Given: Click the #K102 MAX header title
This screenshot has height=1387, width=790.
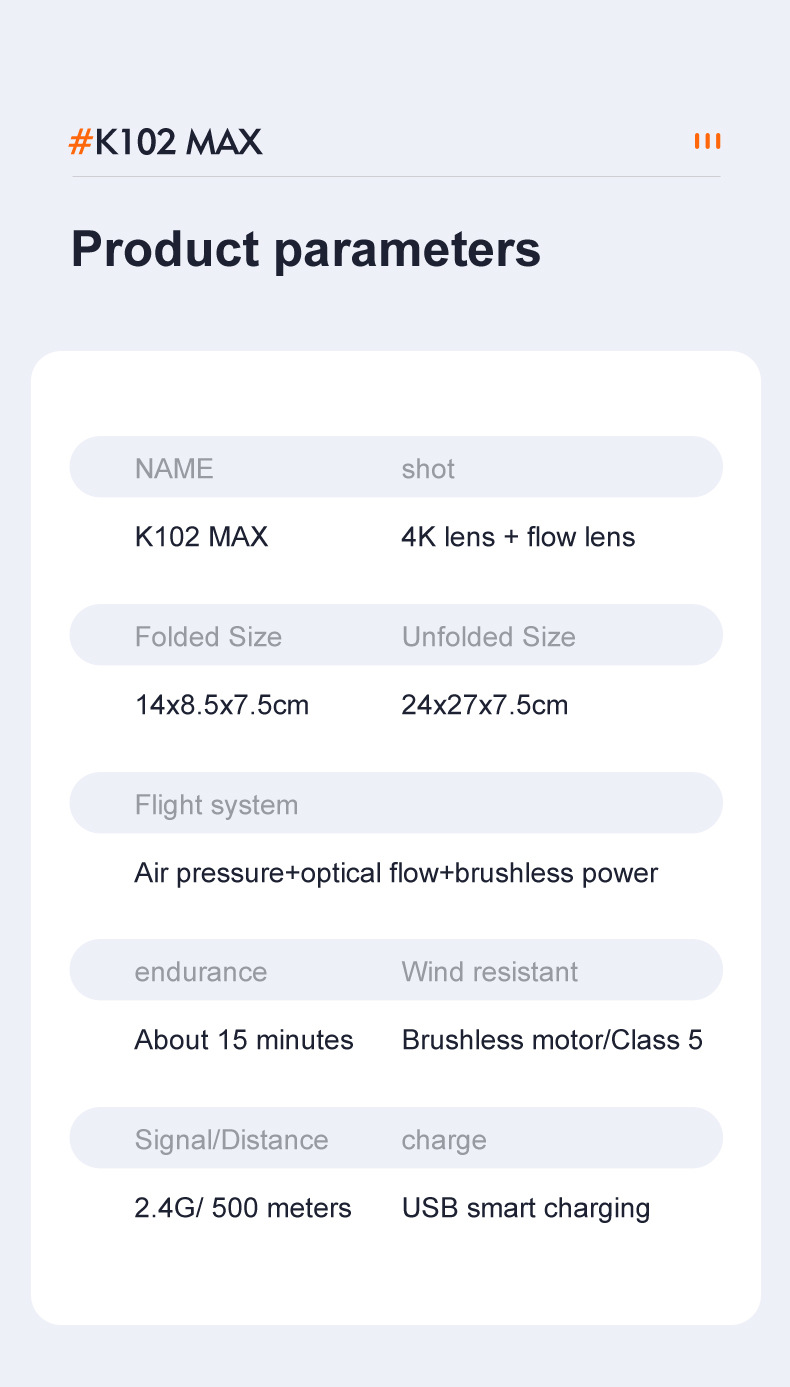Looking at the screenshot, I should coord(165,142).
